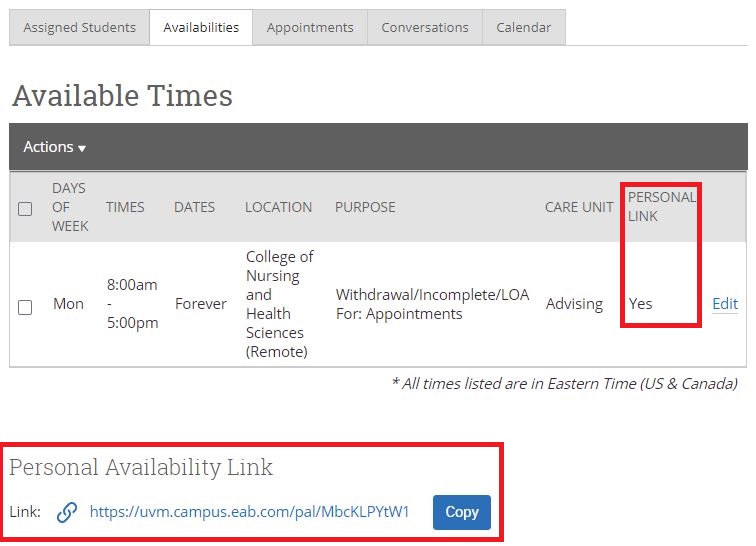Viewport: 756px width, 546px height.
Task: Click the Personal Link column header
Action: 660,206
